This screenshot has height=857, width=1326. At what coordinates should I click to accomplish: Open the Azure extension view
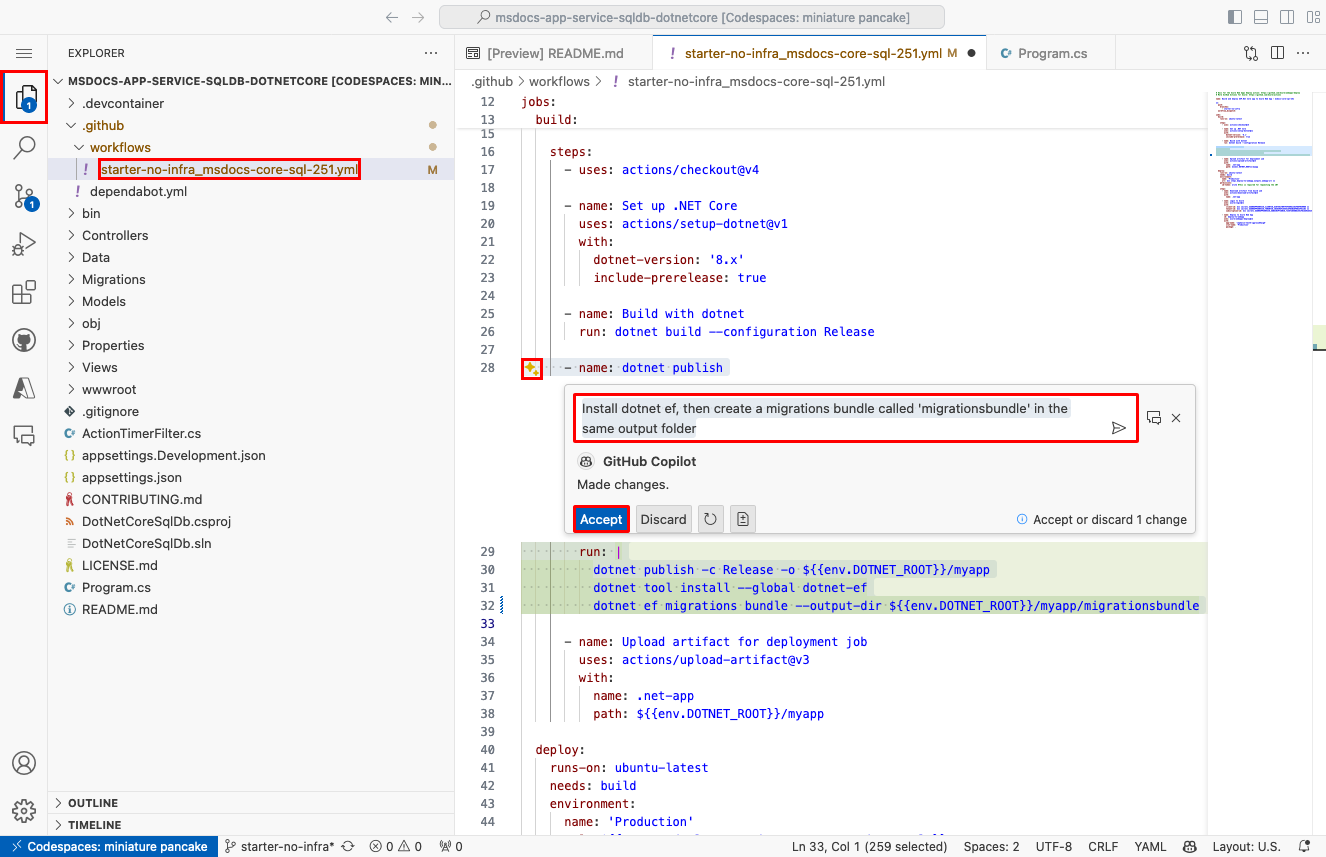pyautogui.click(x=24, y=387)
